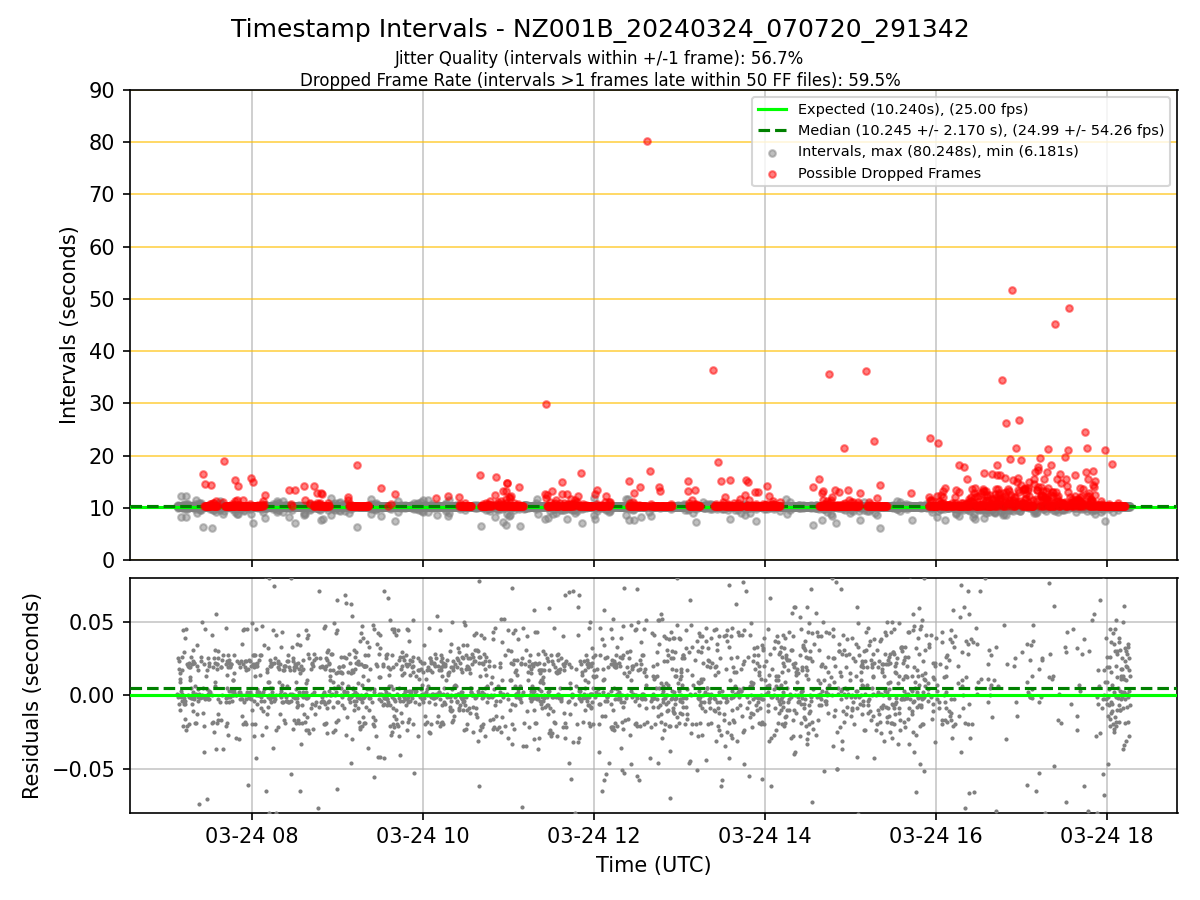Screen dimensions: 1200x900
Task: Click the Residuals (seconds) y-axis label
Action: (32, 696)
